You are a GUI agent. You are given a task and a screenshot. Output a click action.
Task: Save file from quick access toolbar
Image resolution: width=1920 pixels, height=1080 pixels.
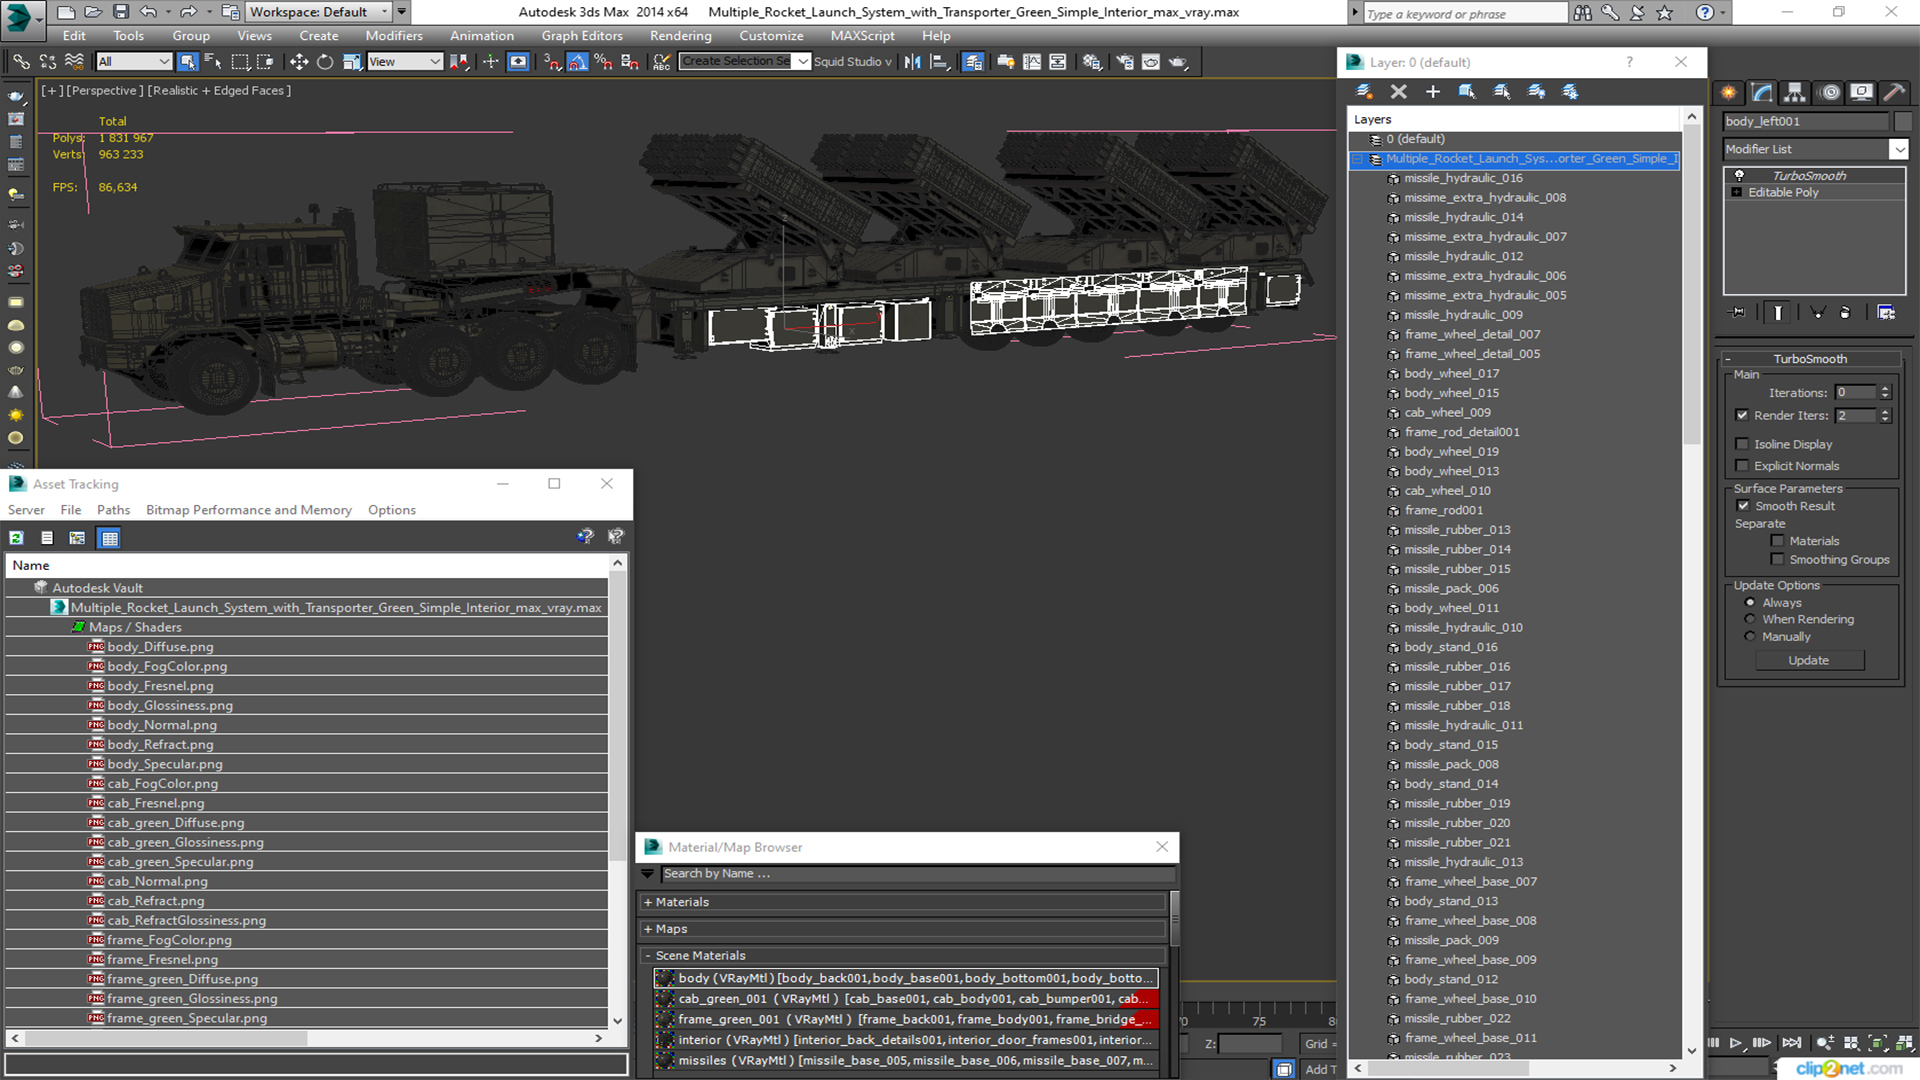[121, 12]
